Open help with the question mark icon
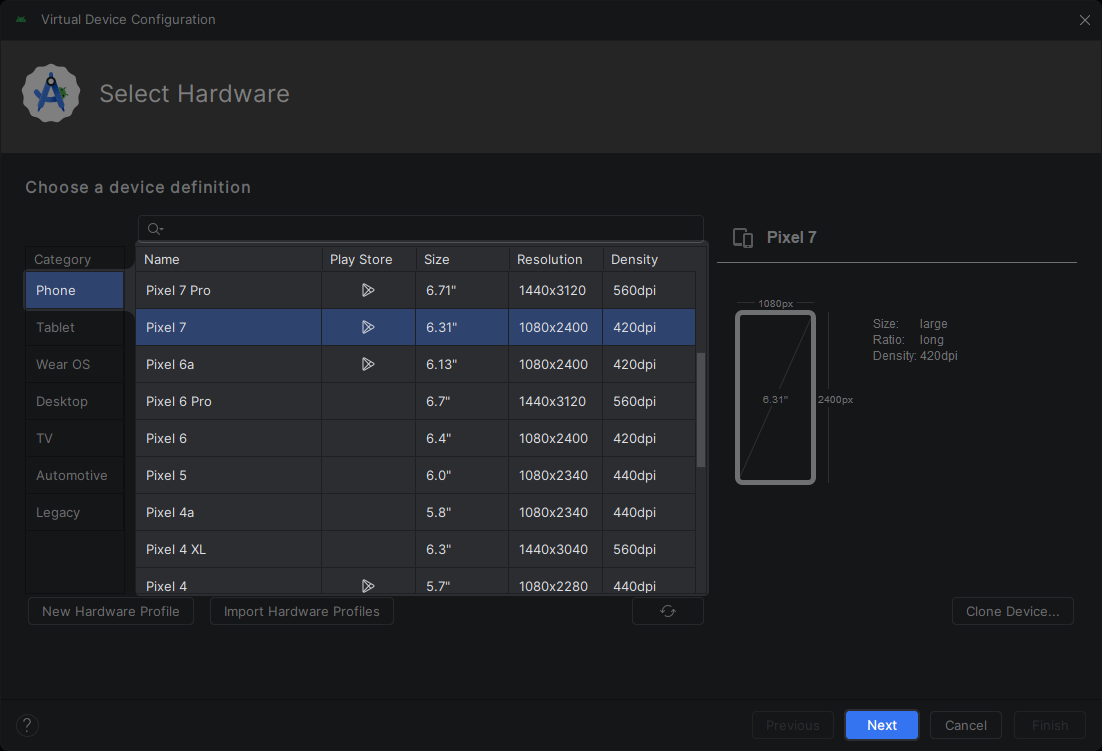1102x751 pixels. click(27, 725)
